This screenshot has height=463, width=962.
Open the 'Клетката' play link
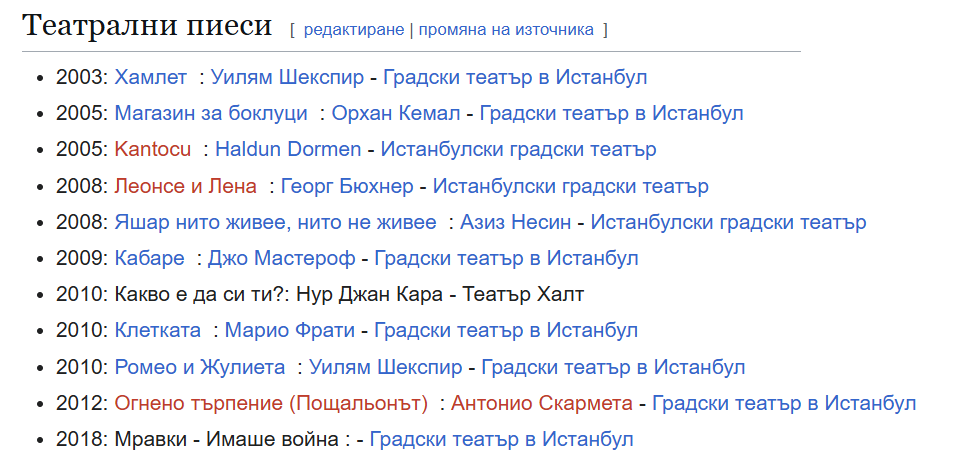coord(158,330)
